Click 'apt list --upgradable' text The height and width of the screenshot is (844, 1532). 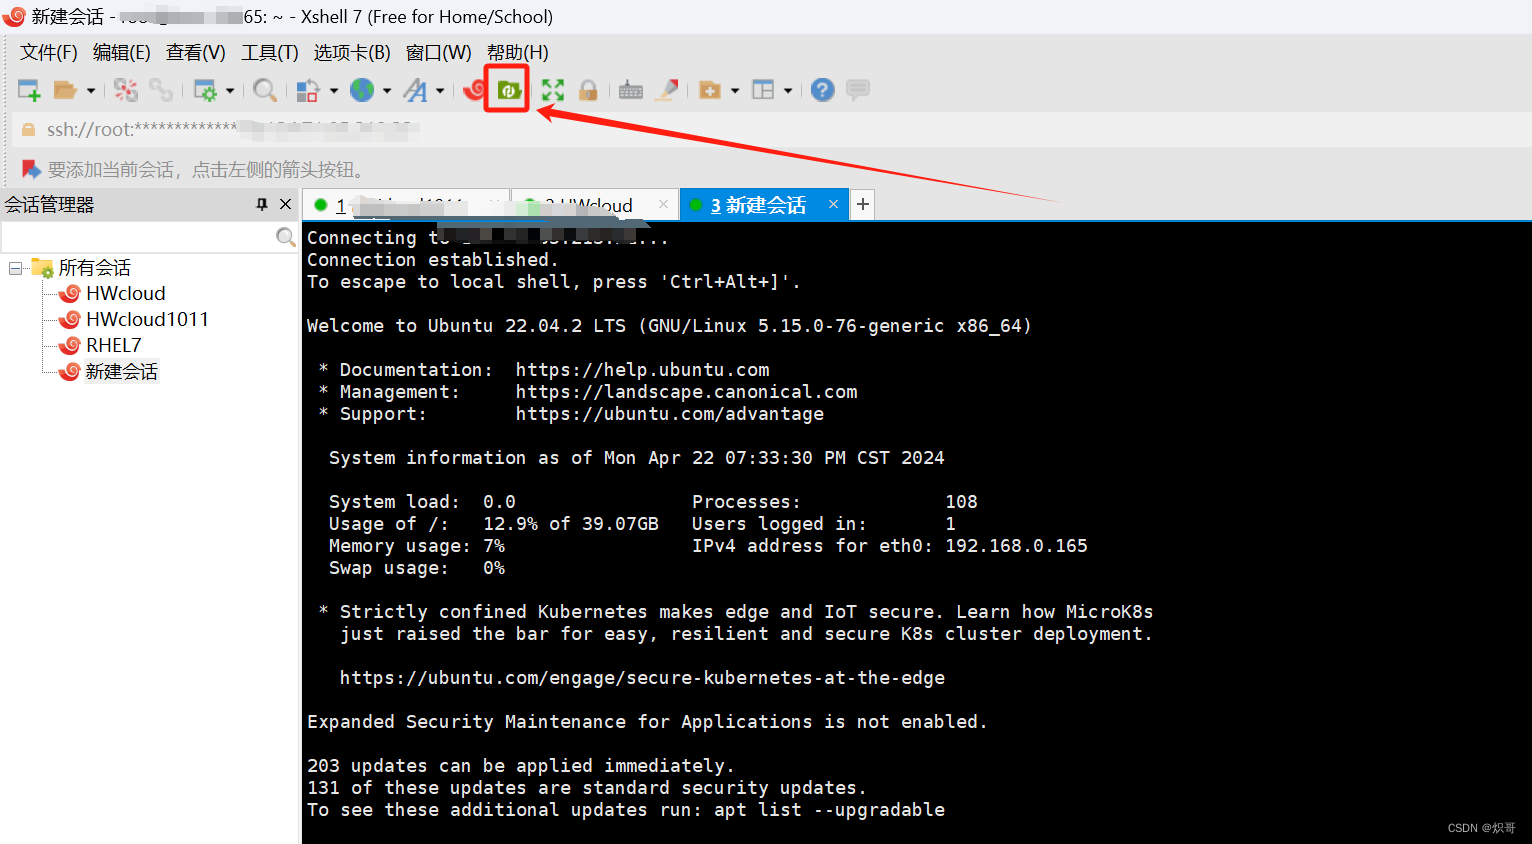829,810
